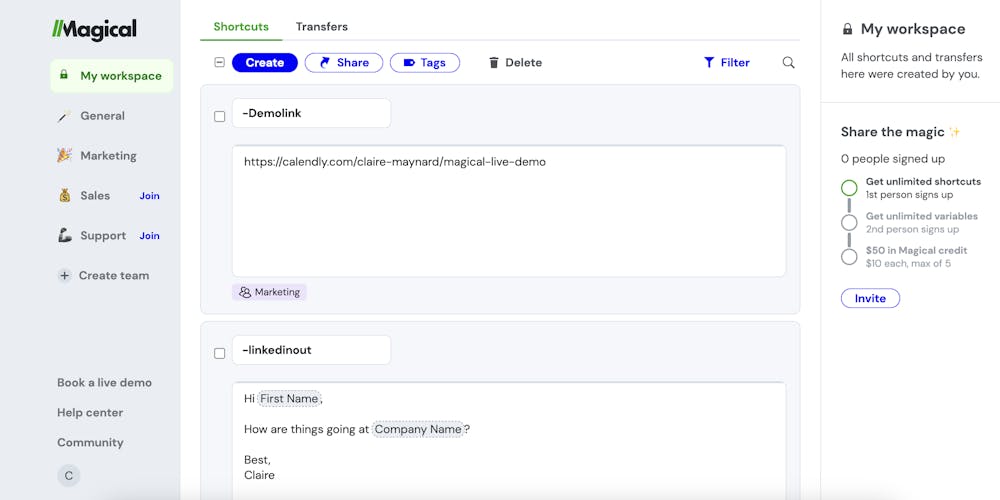This screenshot has height=500, width=1000.
Task: Click the Filter button label
Action: point(735,62)
